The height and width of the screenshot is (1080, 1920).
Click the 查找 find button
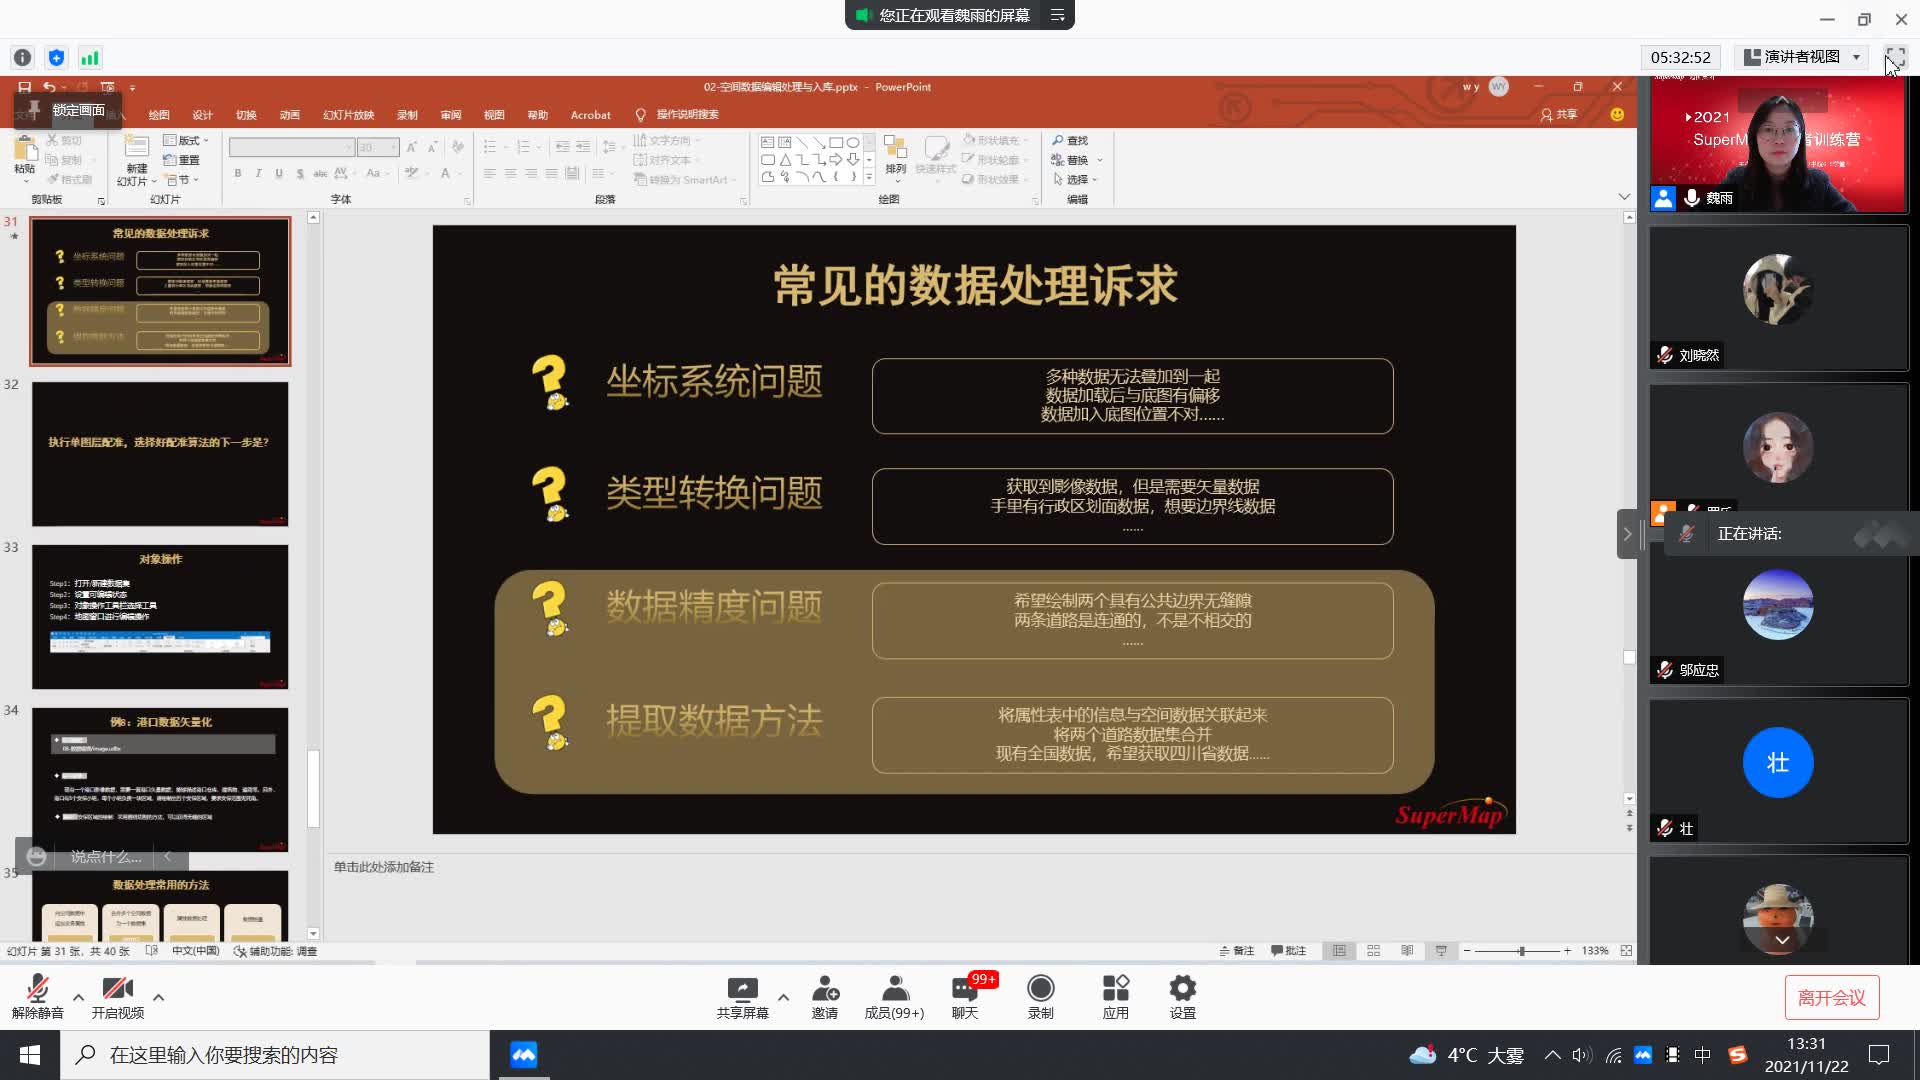(x=1070, y=140)
